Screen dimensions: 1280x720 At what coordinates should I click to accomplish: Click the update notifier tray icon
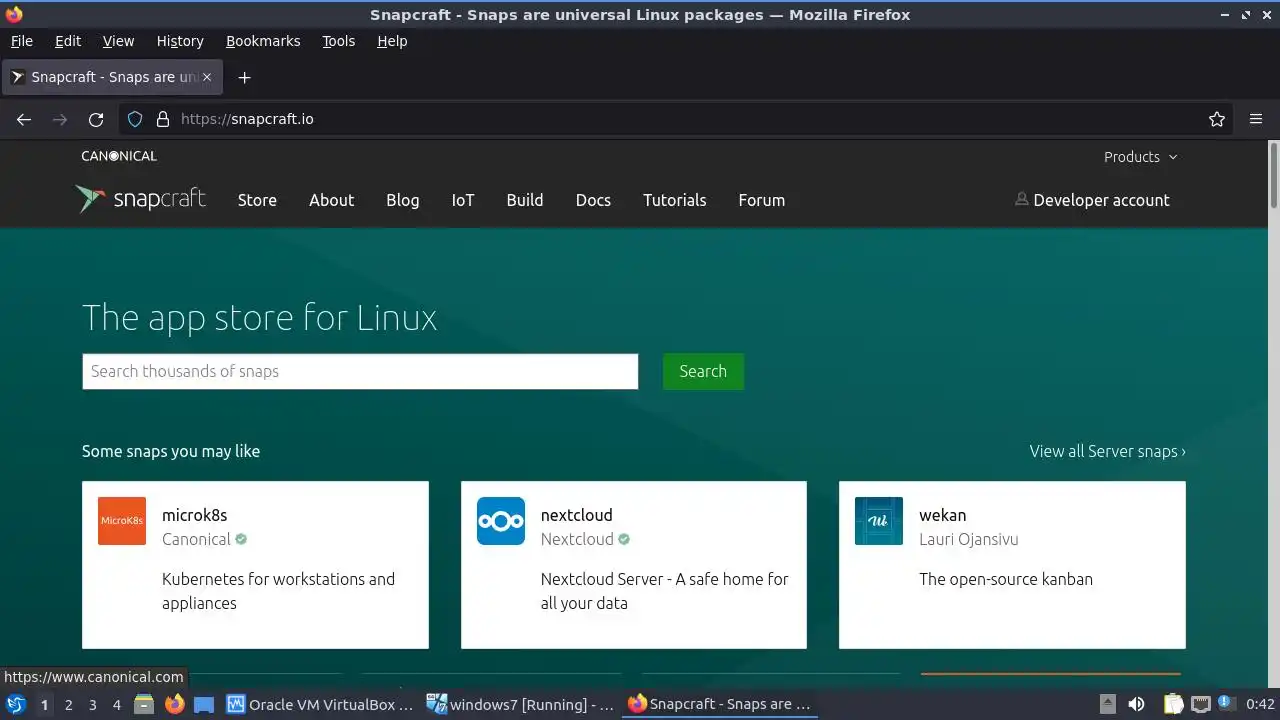pos(1227,704)
